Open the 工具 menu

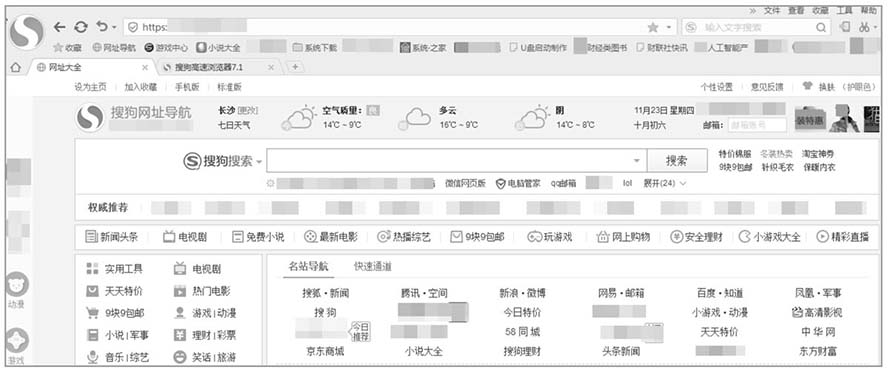click(x=845, y=10)
